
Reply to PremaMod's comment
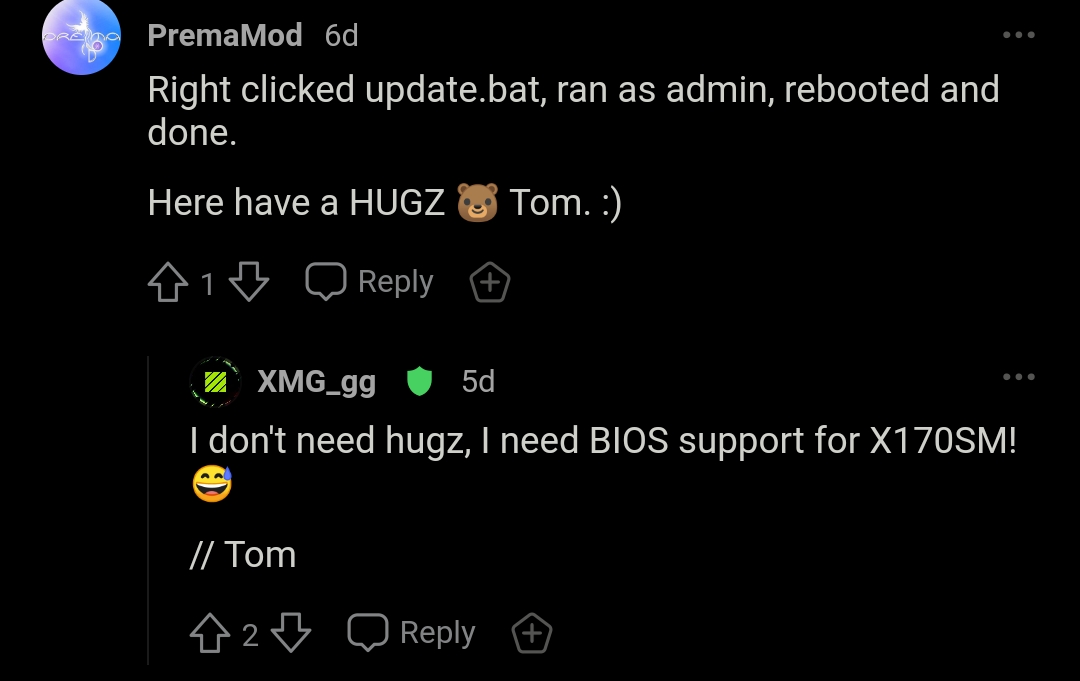coord(370,283)
